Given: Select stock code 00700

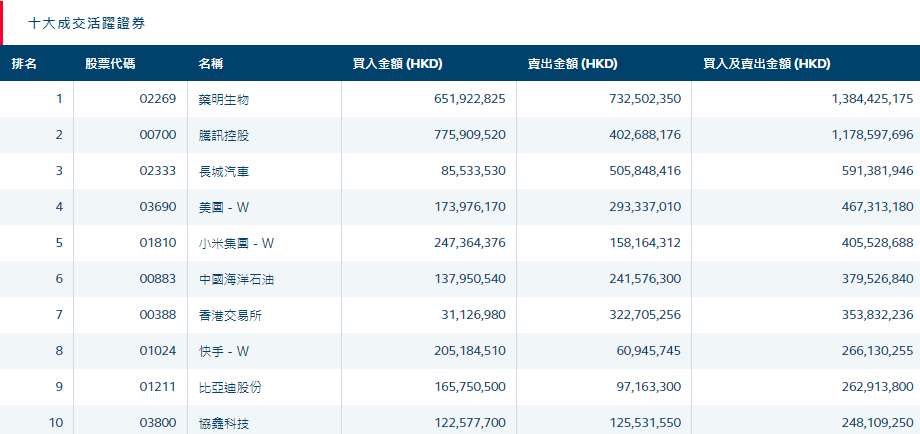Looking at the screenshot, I should tap(158, 135).
